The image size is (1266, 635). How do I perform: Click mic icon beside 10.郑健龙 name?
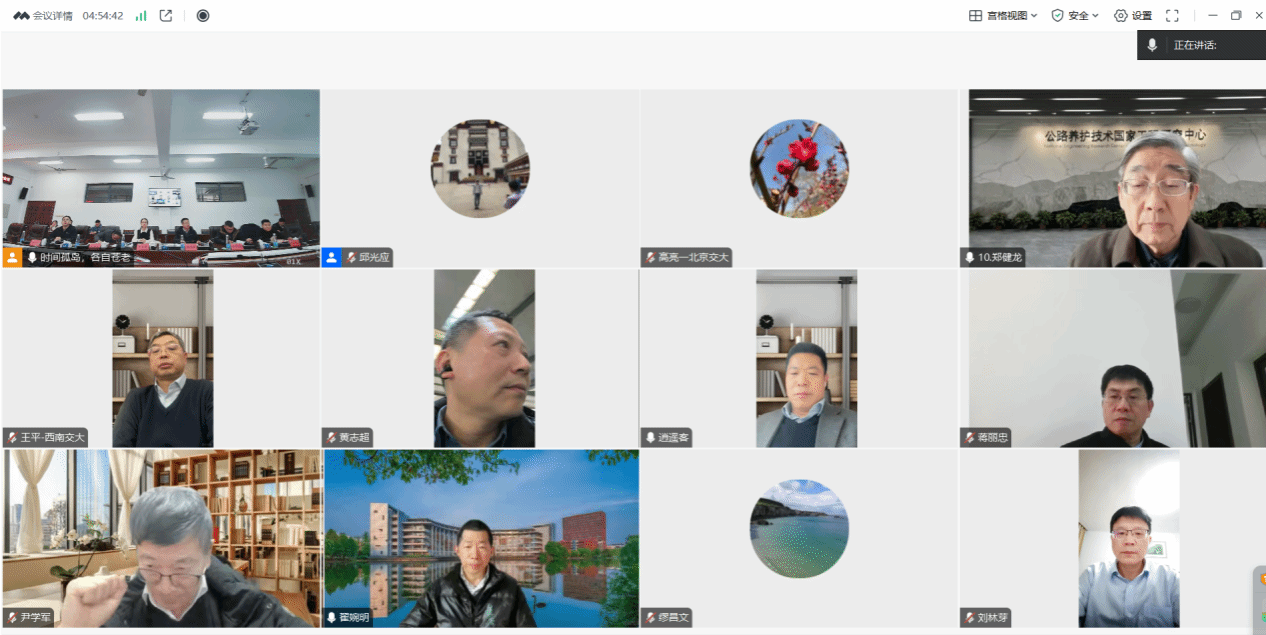tap(970, 257)
